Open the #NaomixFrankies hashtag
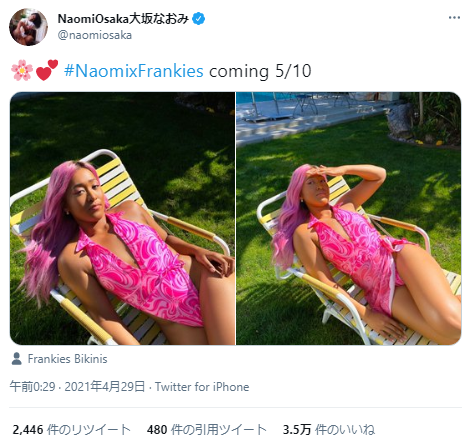The width and height of the screenshot is (469, 446). [134, 71]
